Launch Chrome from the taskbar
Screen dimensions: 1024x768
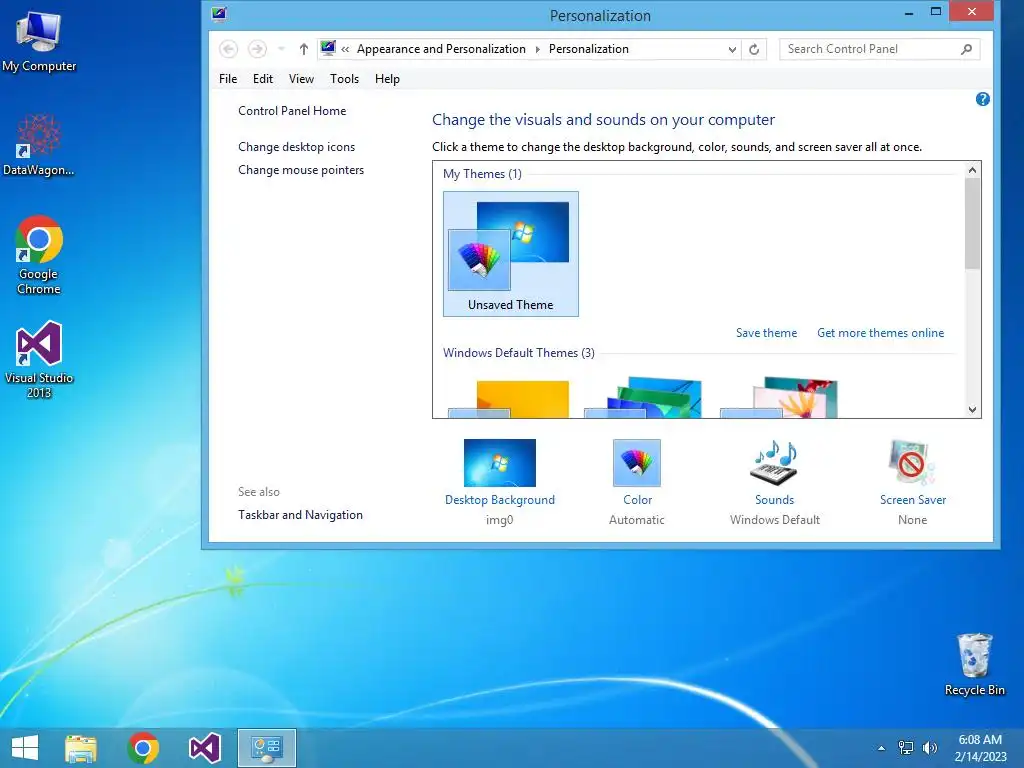[x=143, y=748]
